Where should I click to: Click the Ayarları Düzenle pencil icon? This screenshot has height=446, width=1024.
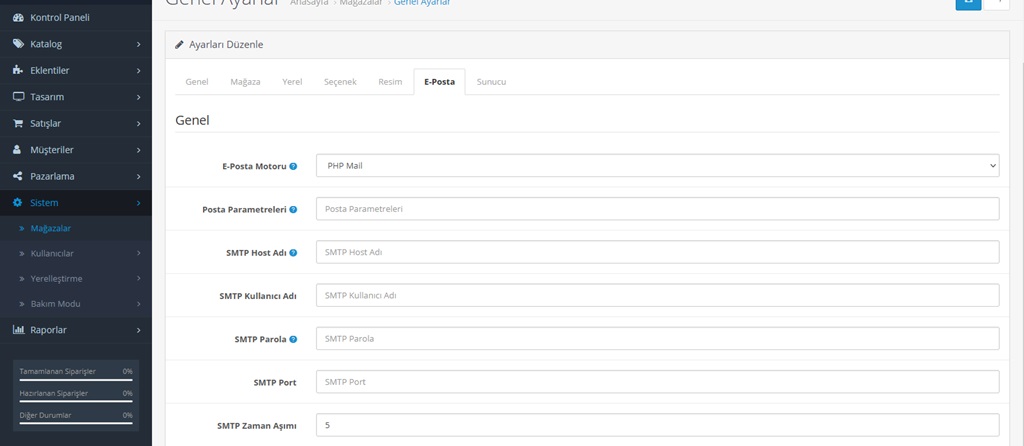(x=180, y=45)
